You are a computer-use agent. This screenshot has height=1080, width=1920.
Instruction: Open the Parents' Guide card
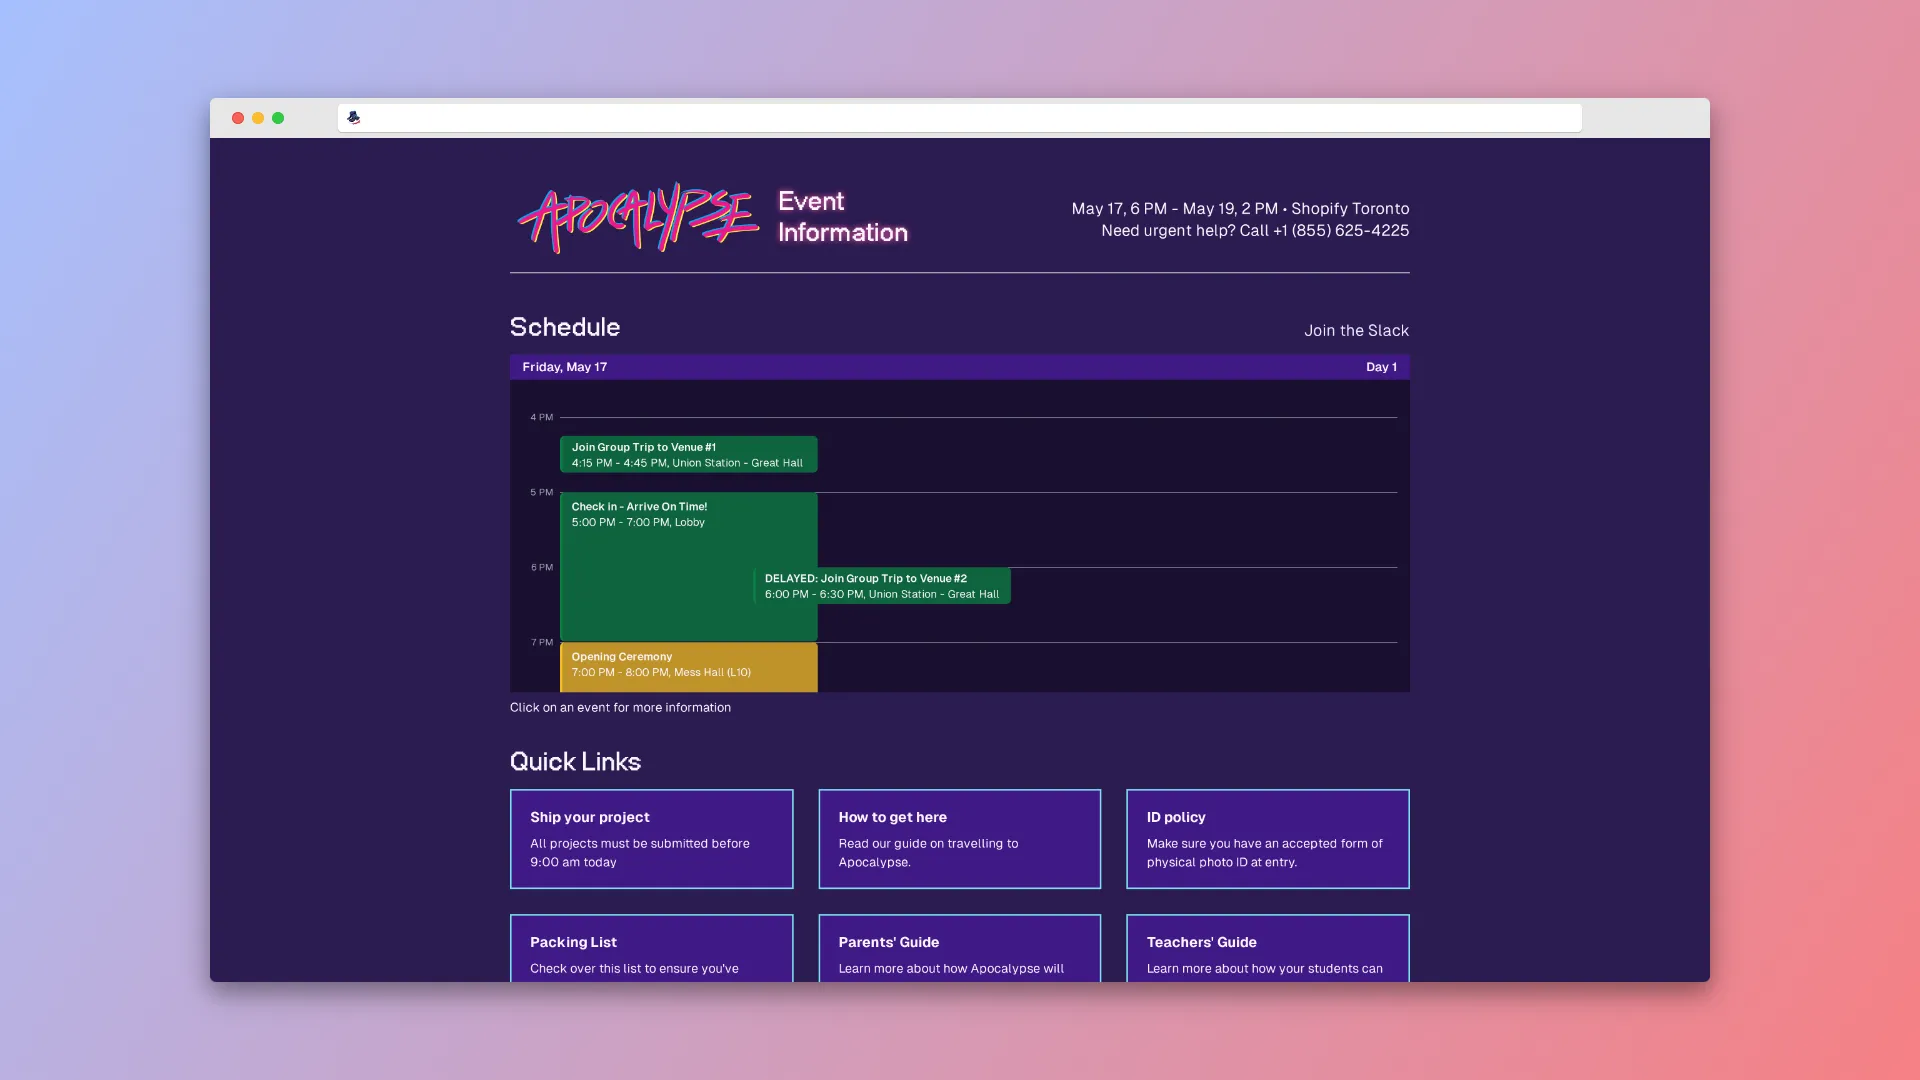tap(959, 948)
